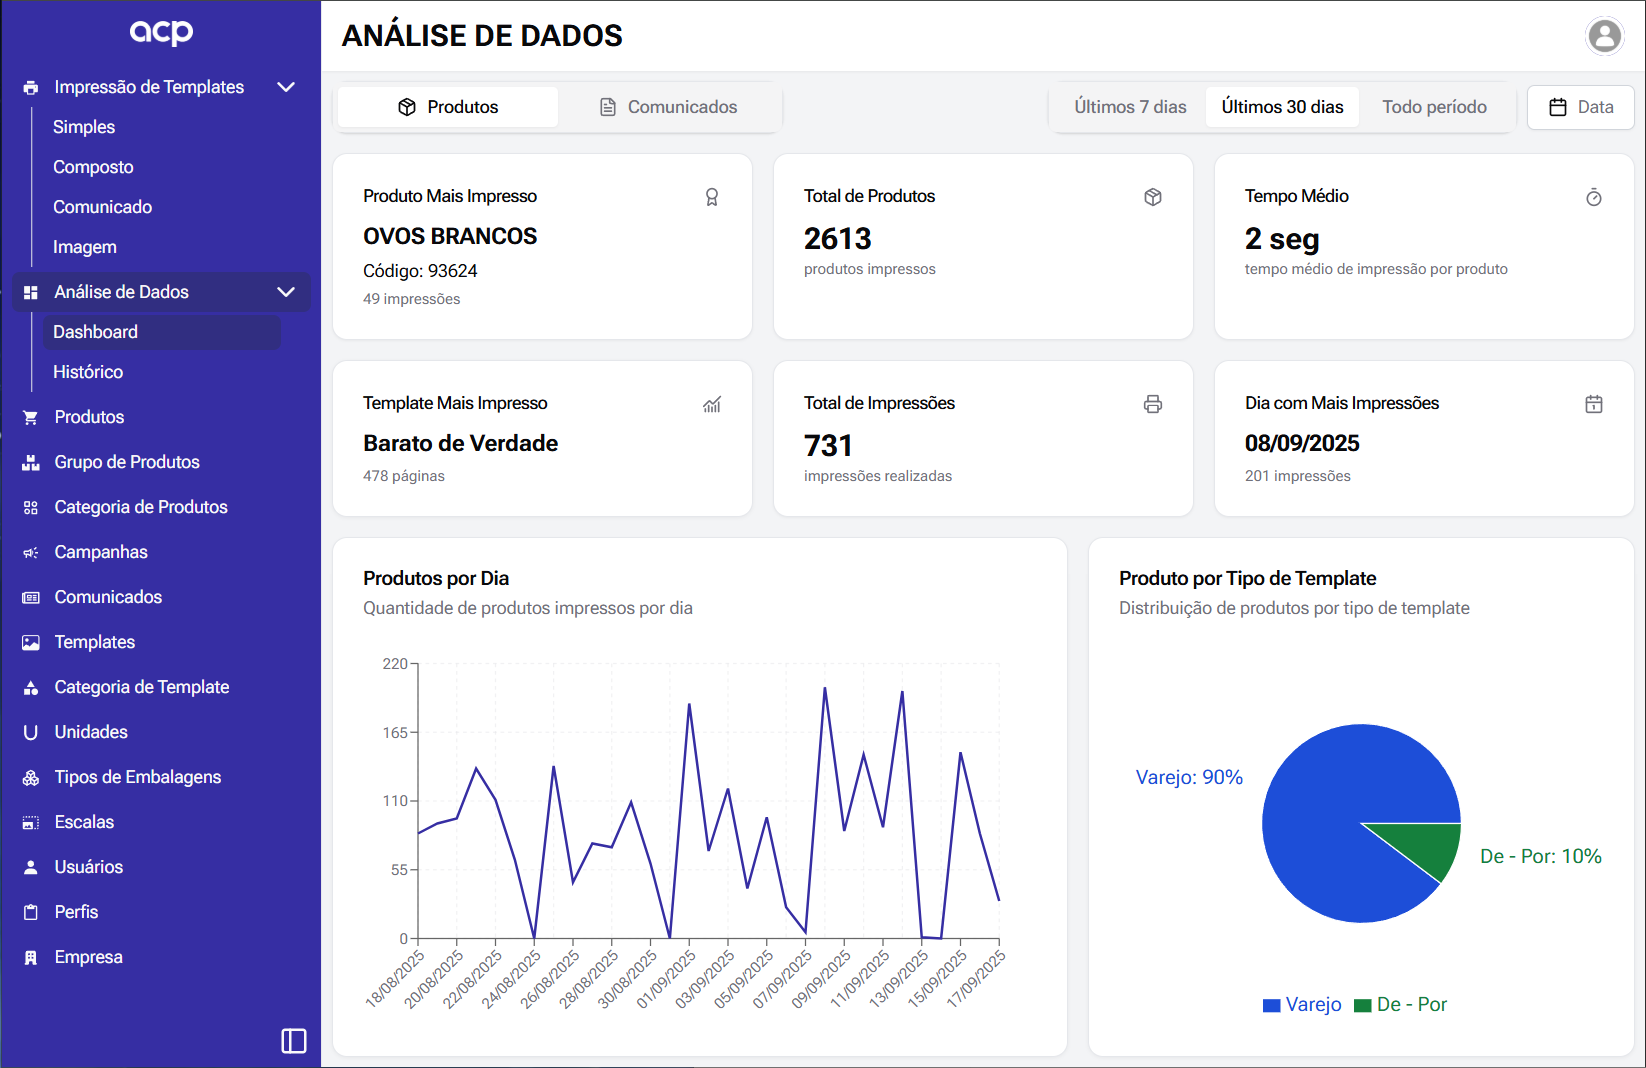Screen dimensions: 1646x1068
Task: Collapse the Análise de Dados section
Action: tap(286, 292)
